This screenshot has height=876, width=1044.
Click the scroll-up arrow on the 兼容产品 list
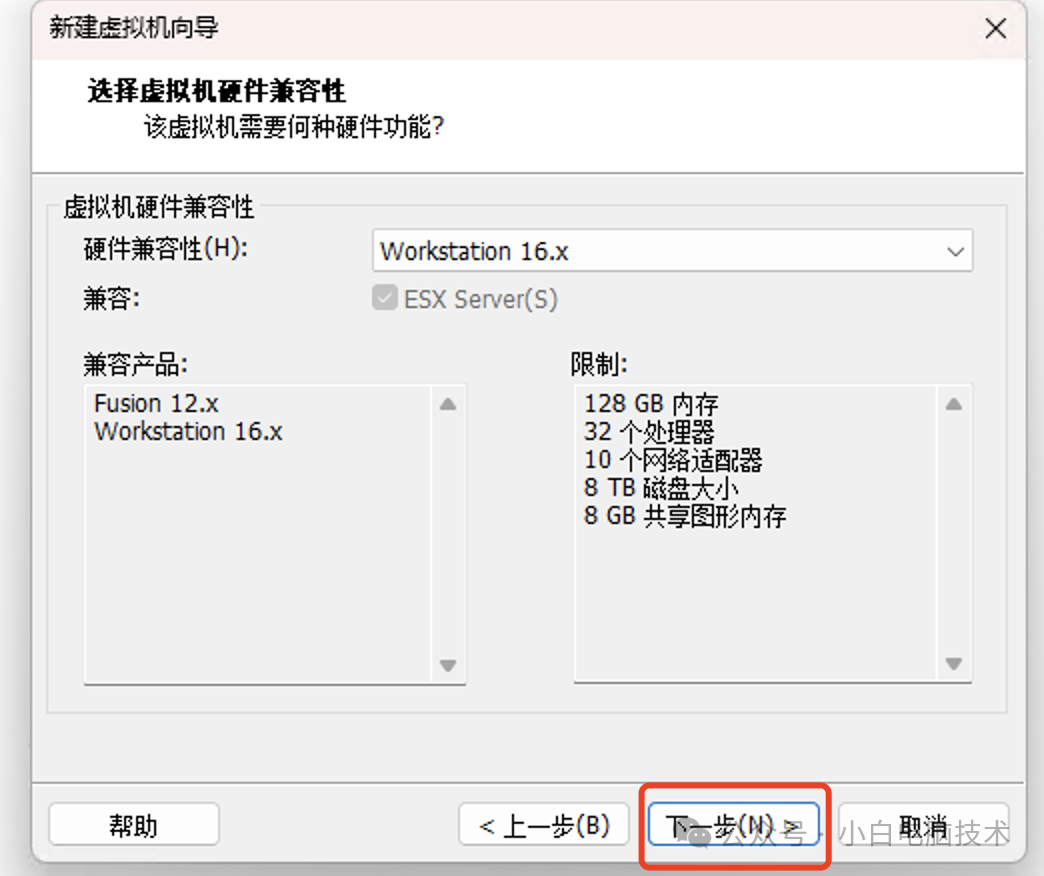coord(448,402)
